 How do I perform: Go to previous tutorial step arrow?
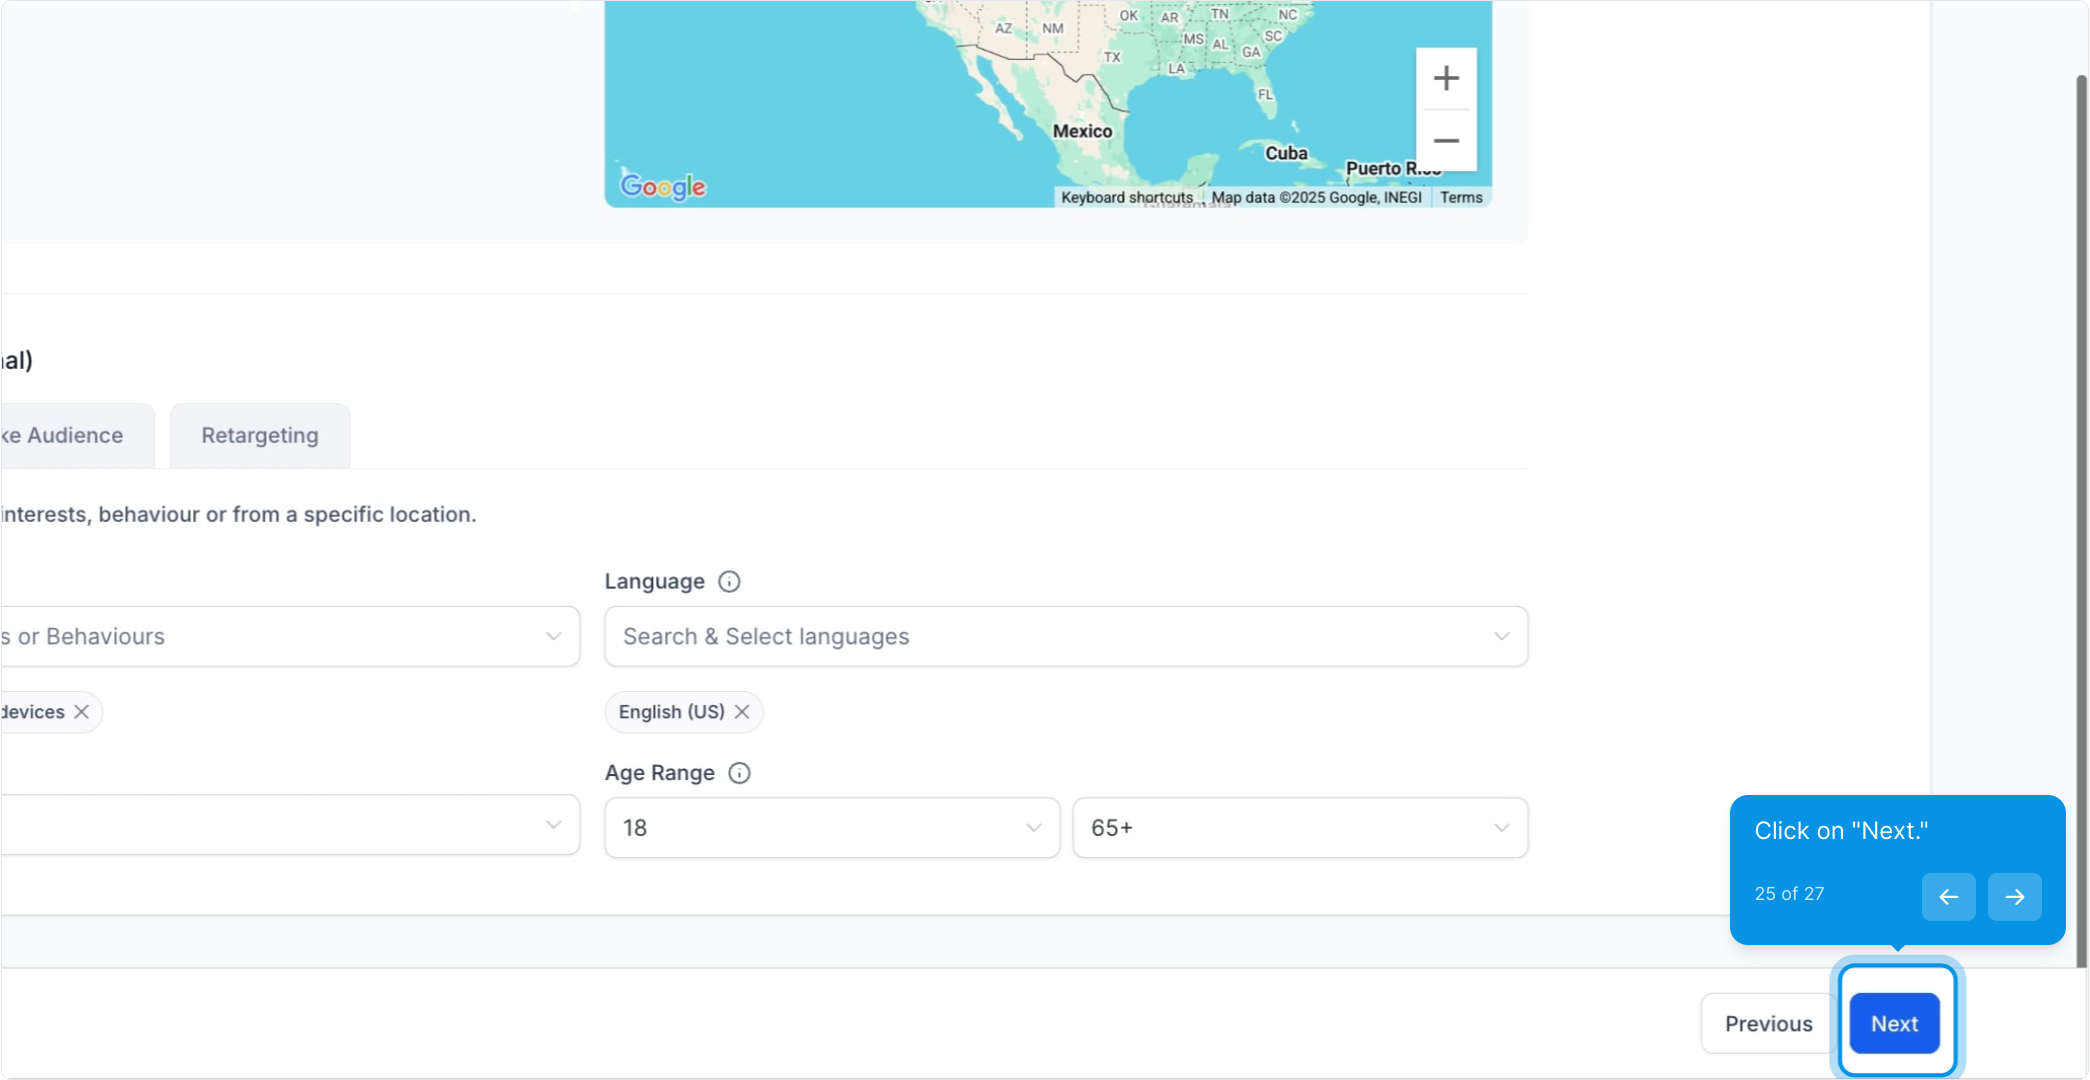tap(1948, 896)
